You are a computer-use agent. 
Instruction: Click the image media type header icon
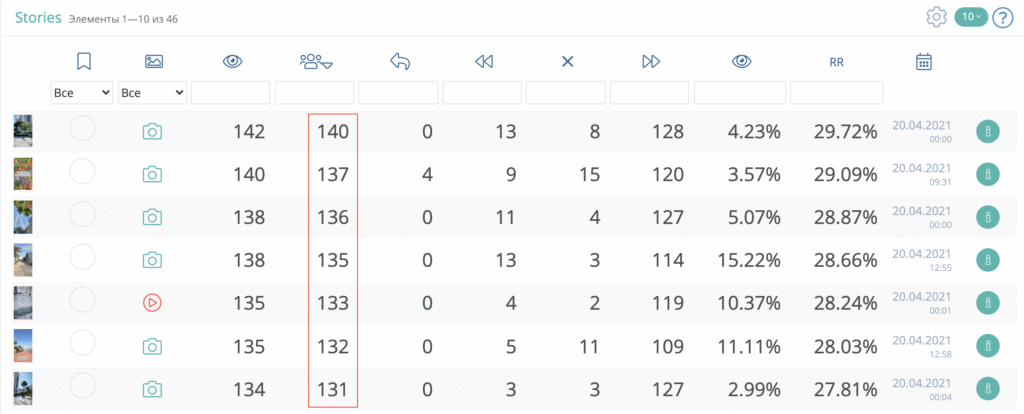pyautogui.click(x=153, y=62)
